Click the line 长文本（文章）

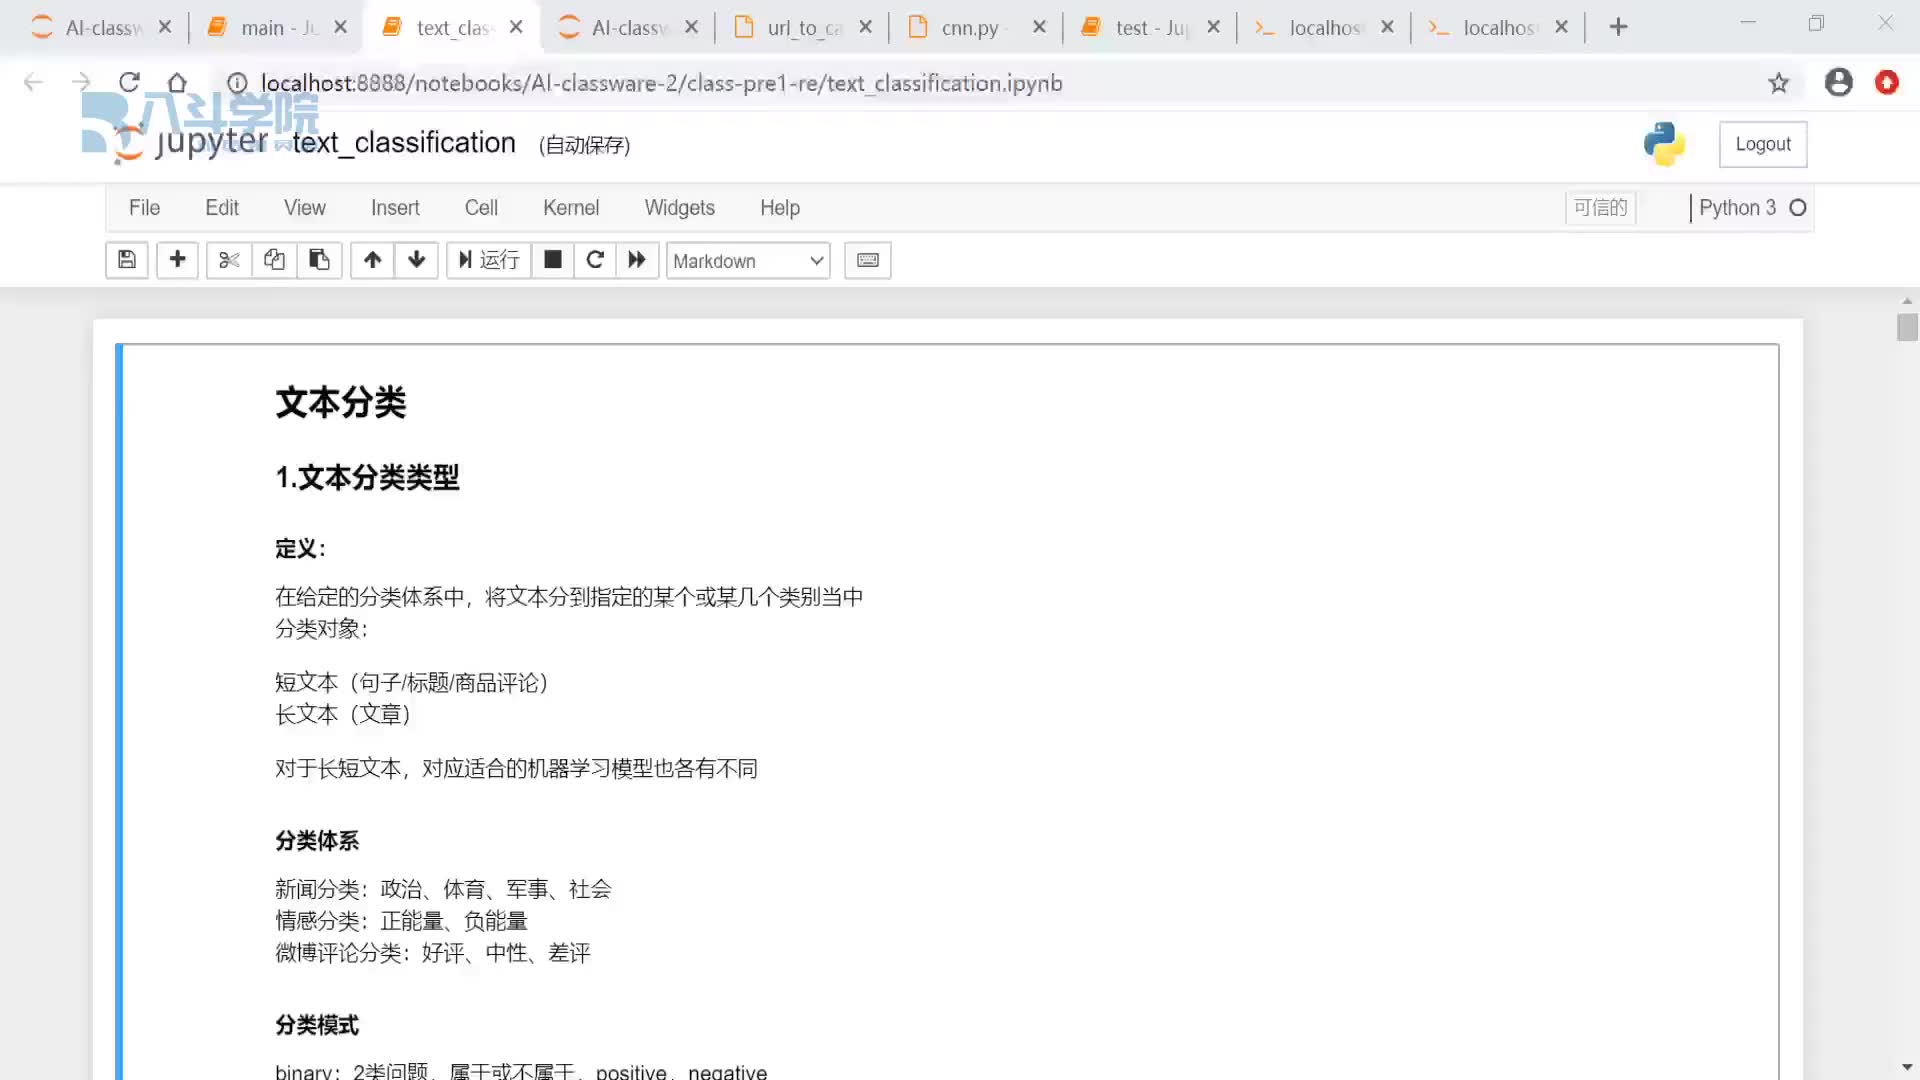pyautogui.click(x=343, y=714)
